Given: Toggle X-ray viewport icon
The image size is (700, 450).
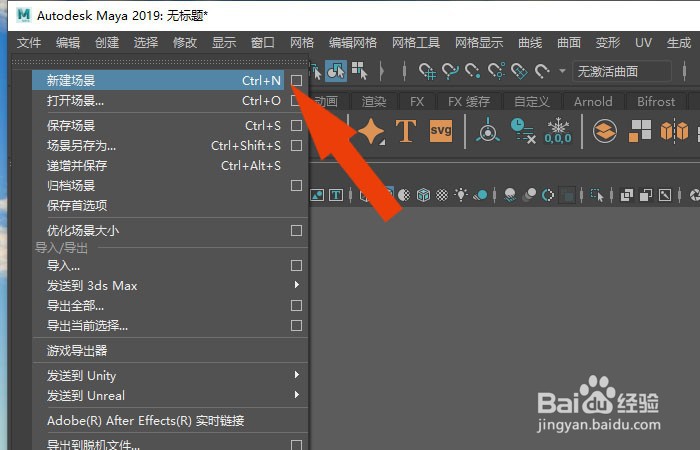Looking at the screenshot, I should pos(627,195).
